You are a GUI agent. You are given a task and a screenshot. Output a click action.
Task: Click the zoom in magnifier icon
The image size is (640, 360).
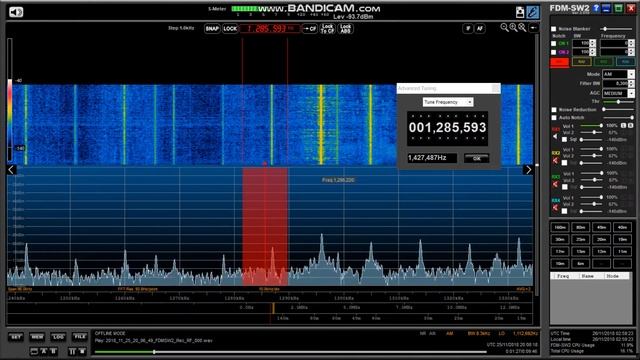[513, 27]
